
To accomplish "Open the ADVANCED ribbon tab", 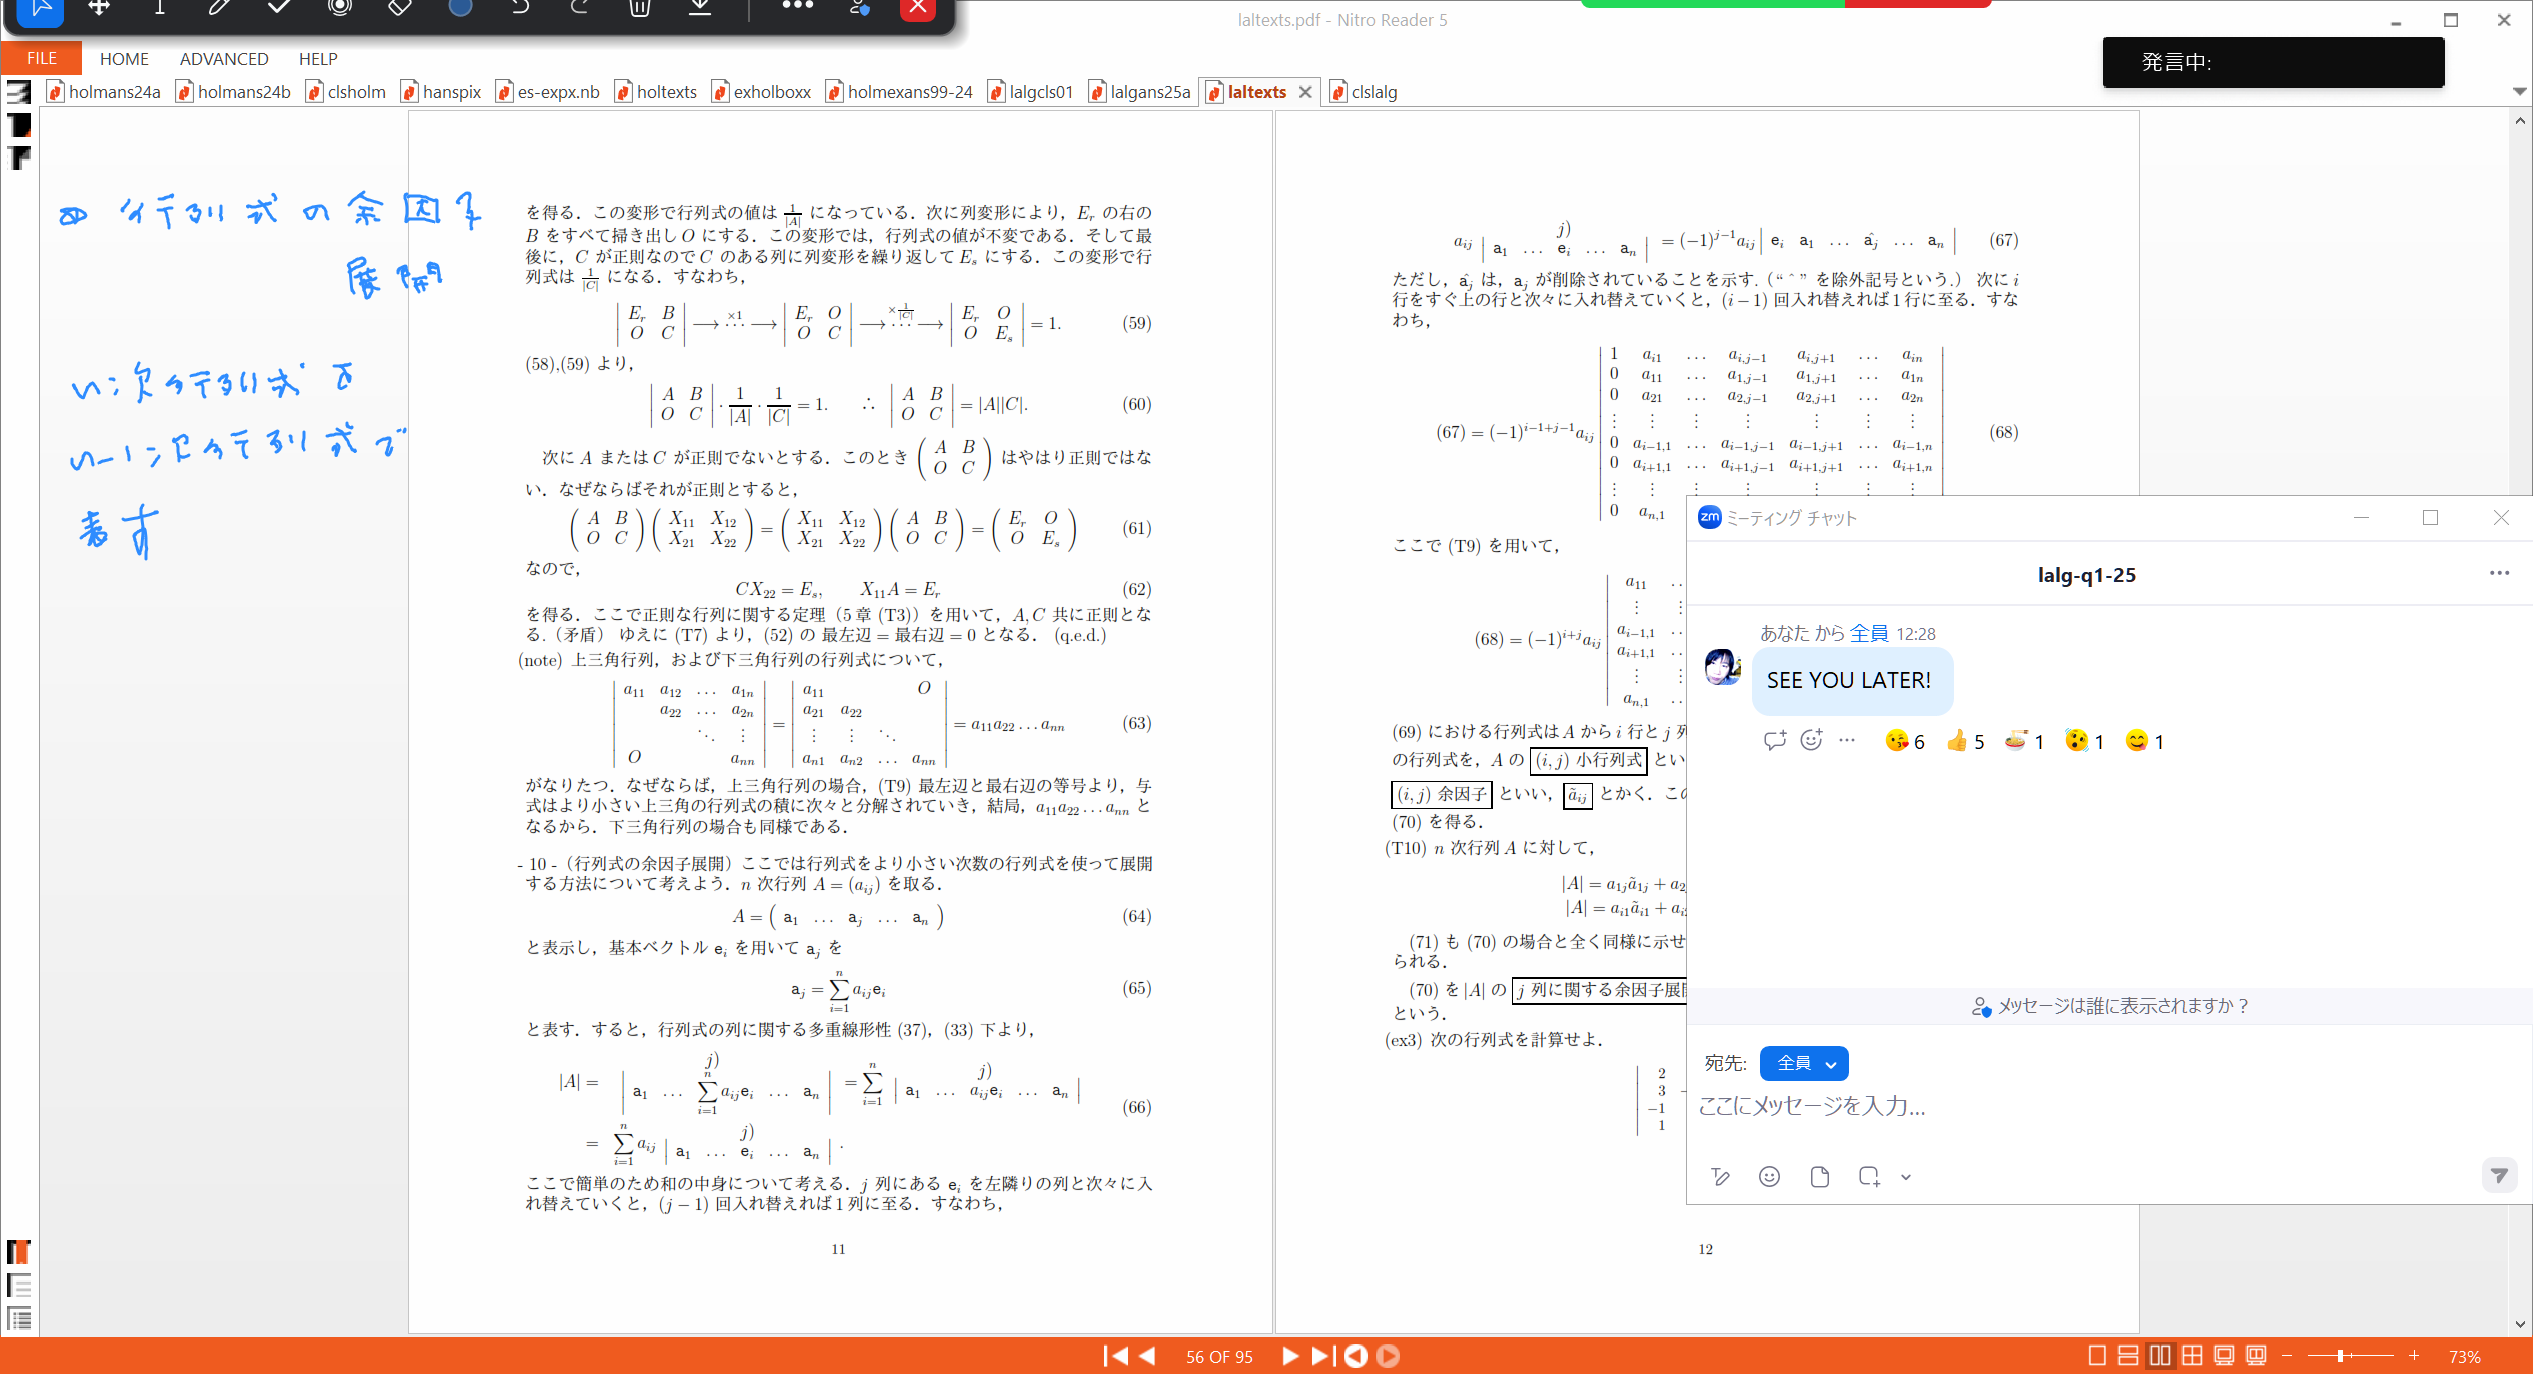I will tap(224, 59).
